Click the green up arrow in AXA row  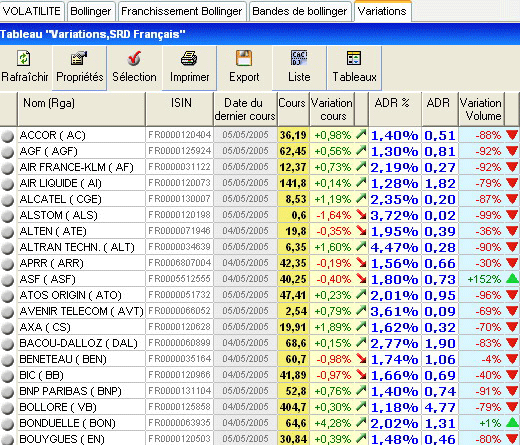tap(361, 327)
